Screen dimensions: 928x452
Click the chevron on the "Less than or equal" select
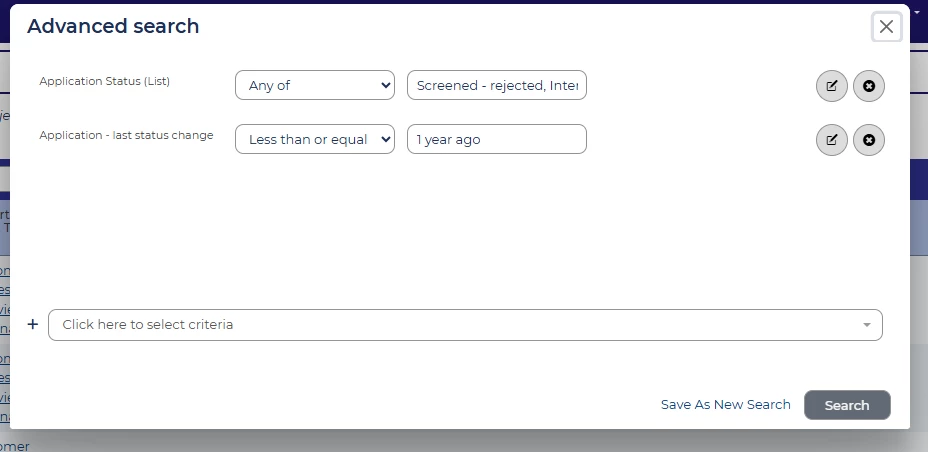pyautogui.click(x=386, y=140)
